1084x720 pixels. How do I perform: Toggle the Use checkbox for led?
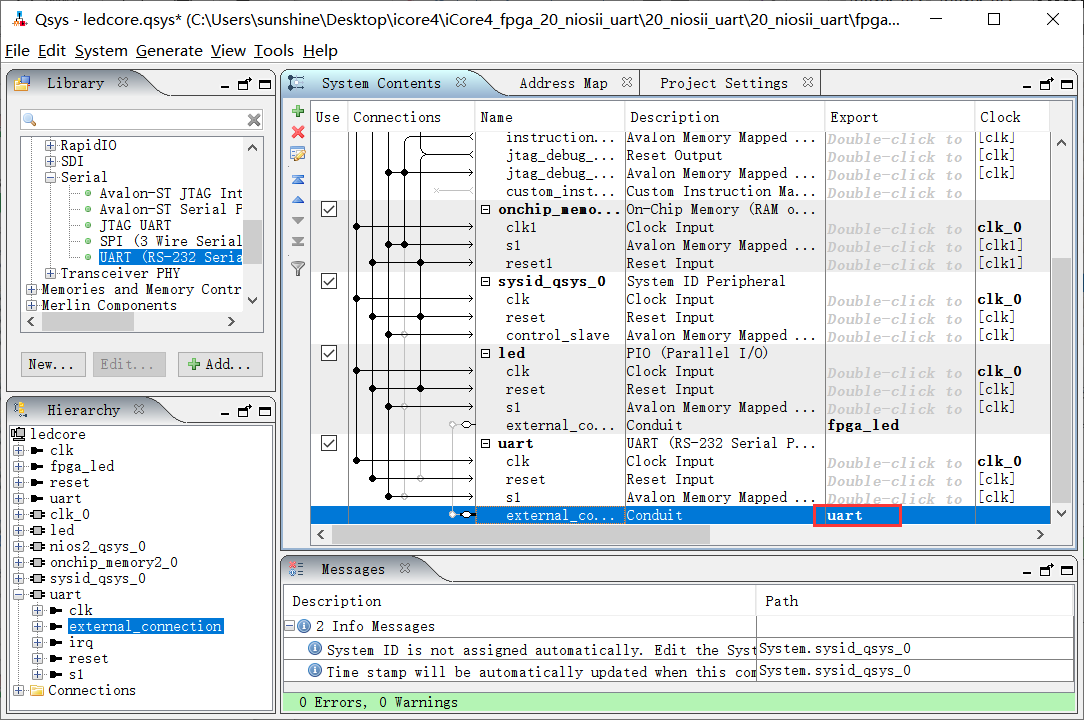[x=329, y=354]
